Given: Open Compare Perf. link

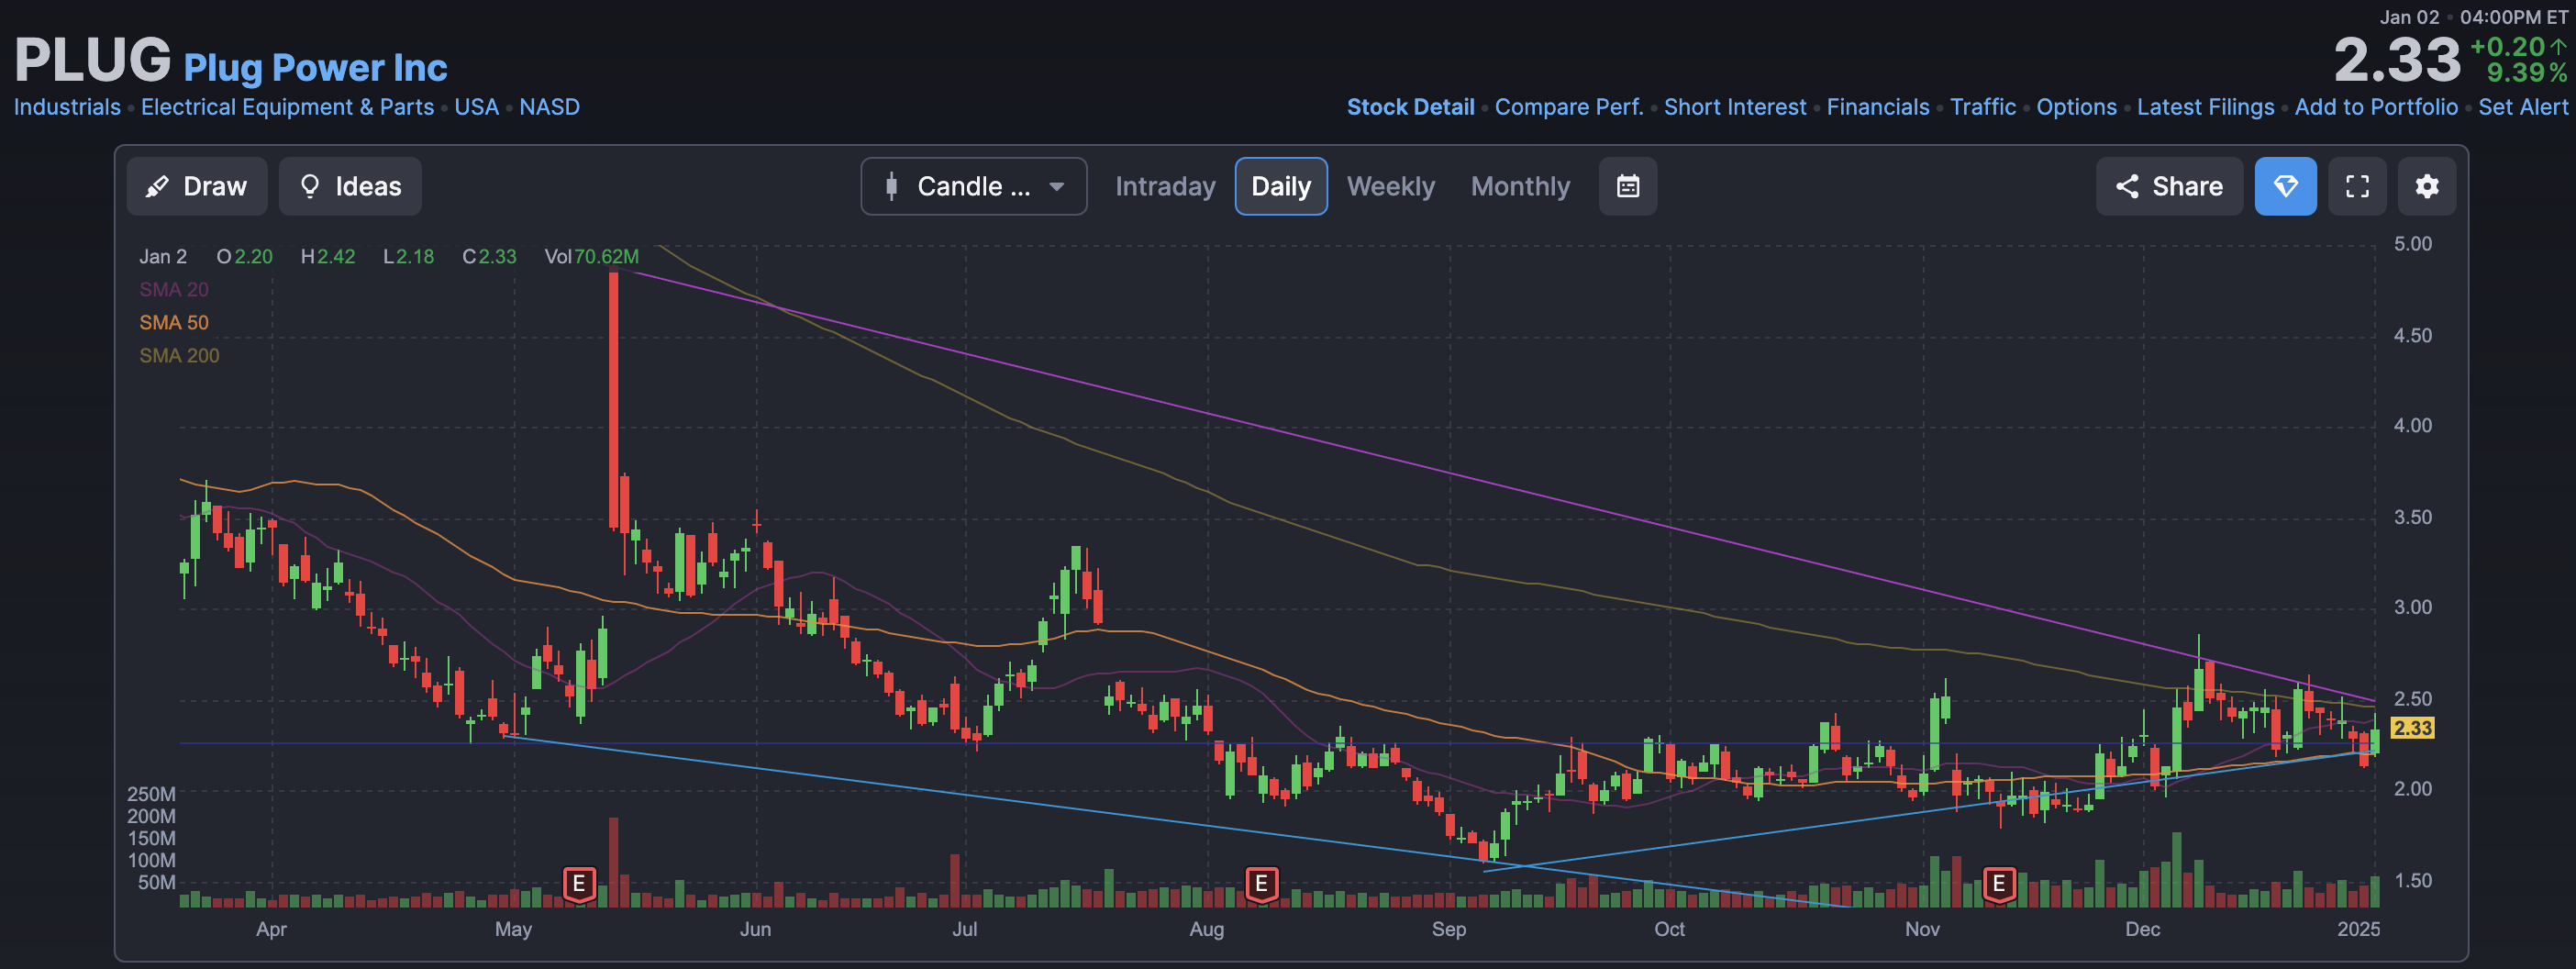Looking at the screenshot, I should coord(1568,107).
